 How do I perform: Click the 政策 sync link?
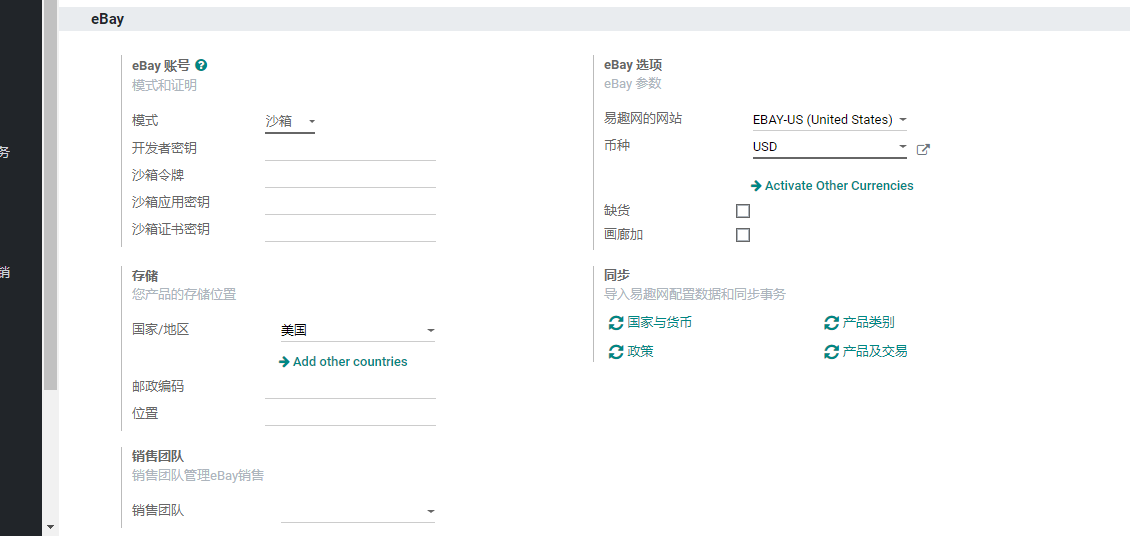631,352
